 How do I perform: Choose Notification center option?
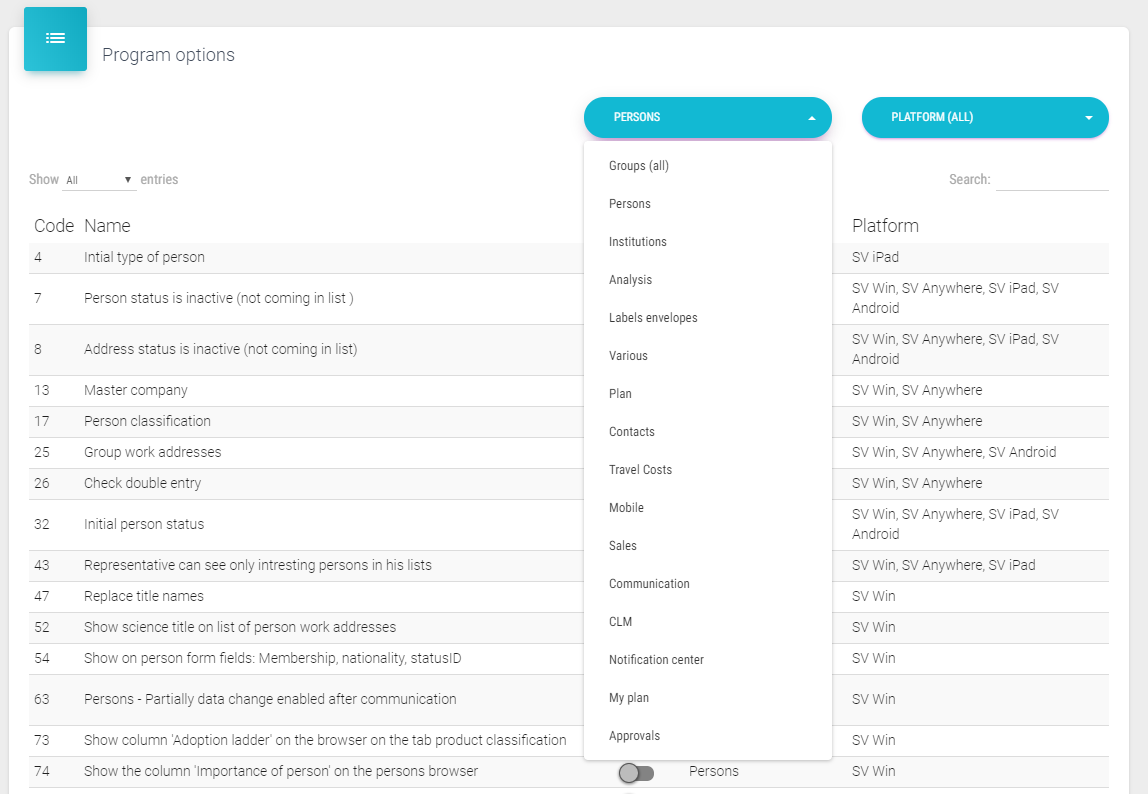coord(656,660)
